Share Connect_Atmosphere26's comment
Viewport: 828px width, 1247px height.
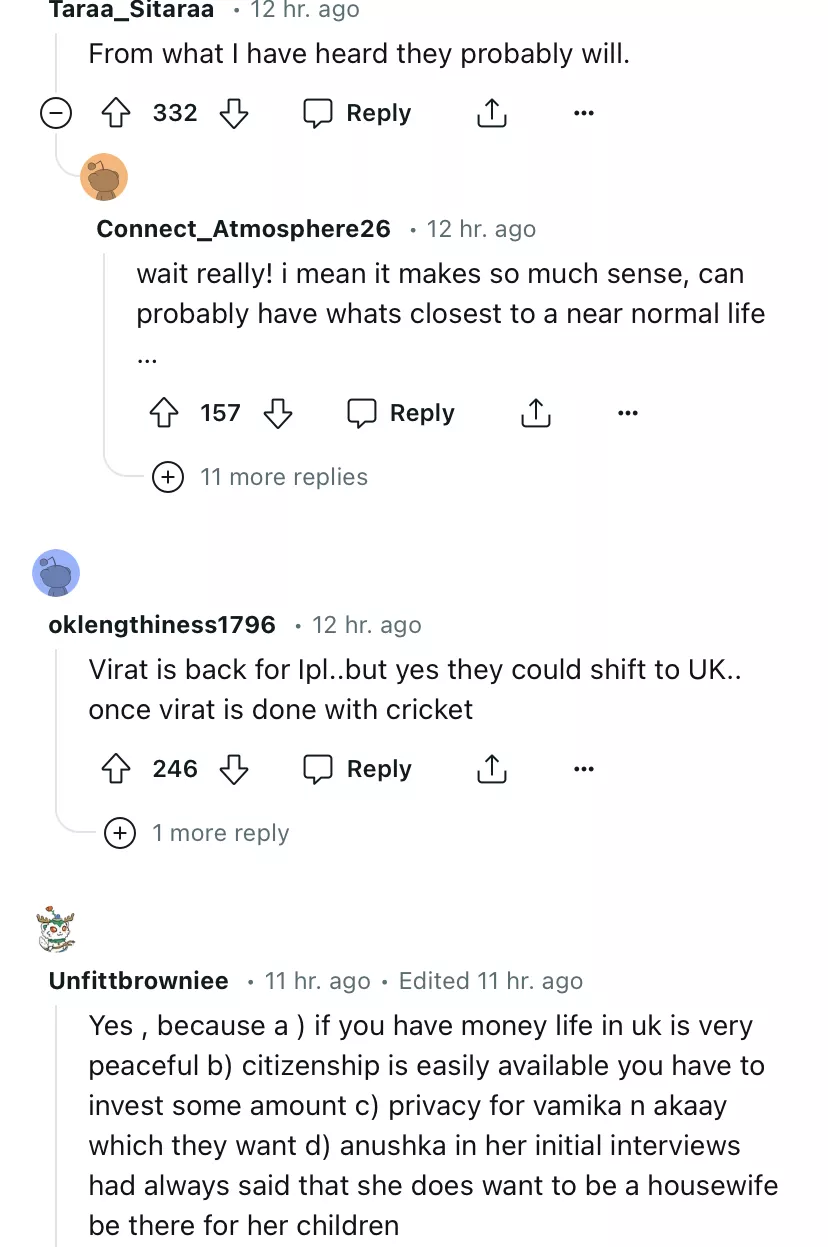click(536, 413)
